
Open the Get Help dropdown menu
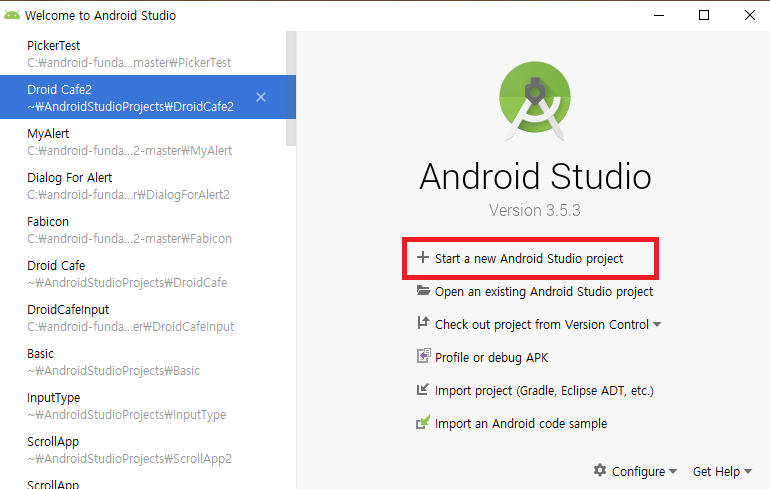[x=722, y=471]
